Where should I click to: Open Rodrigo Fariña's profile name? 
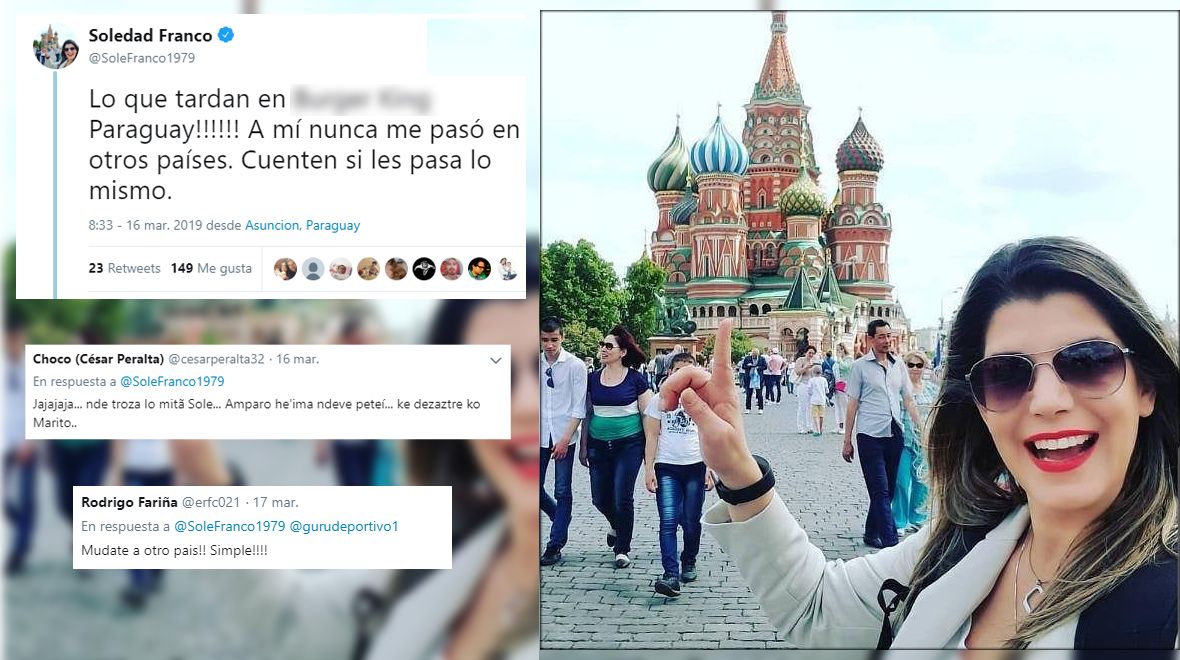coord(129,502)
